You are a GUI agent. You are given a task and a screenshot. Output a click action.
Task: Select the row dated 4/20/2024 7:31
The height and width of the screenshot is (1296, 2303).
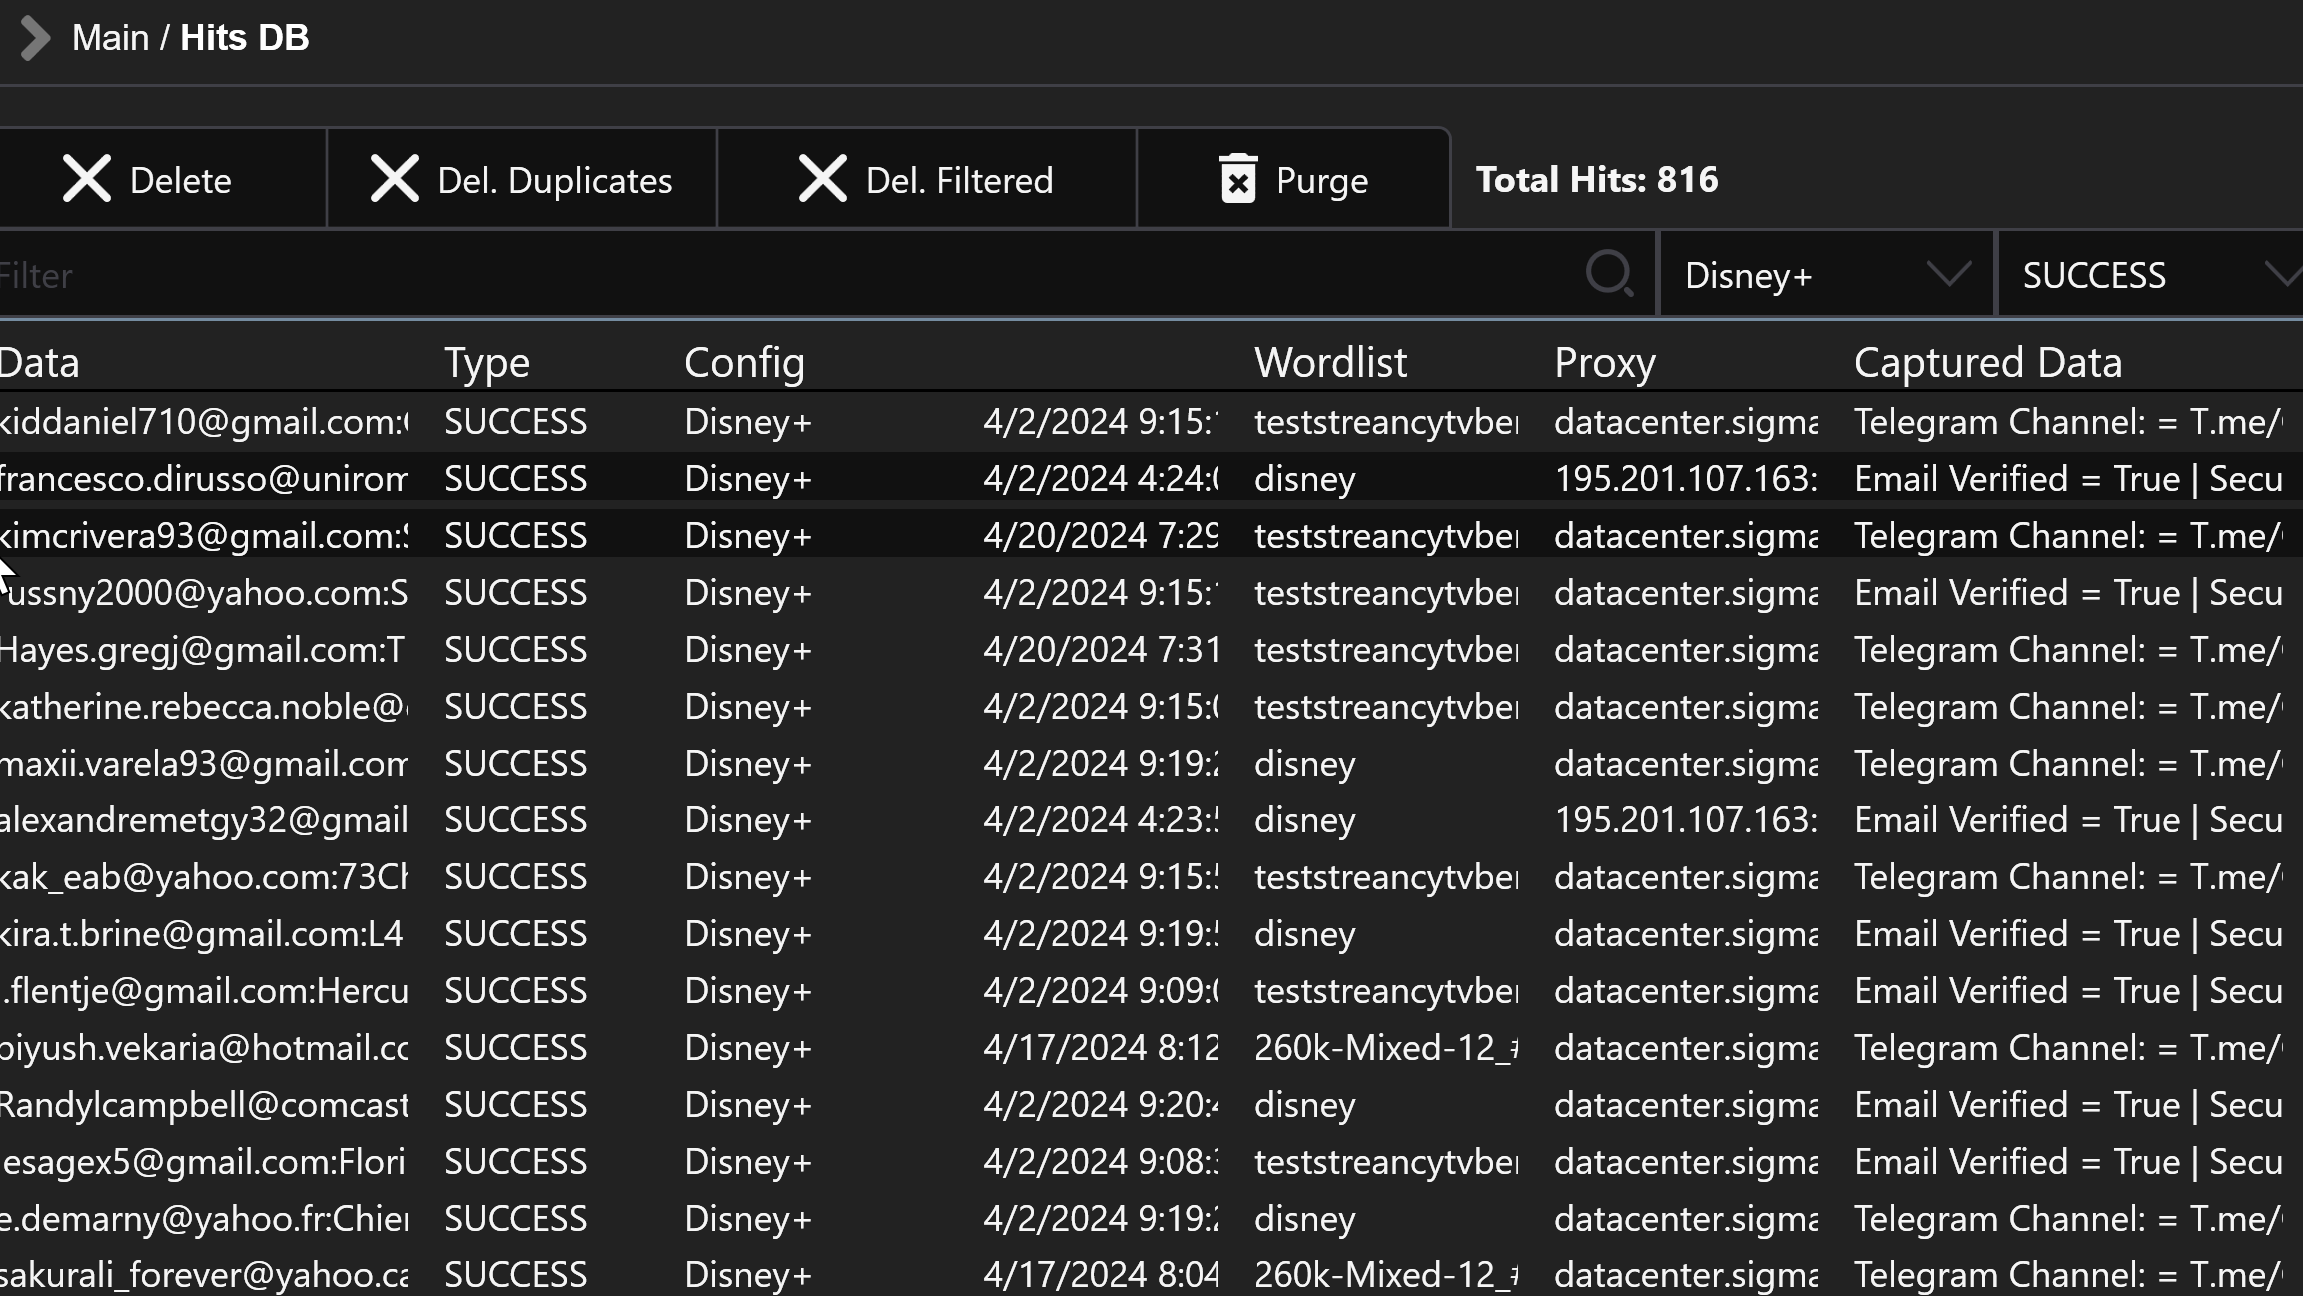point(1100,650)
